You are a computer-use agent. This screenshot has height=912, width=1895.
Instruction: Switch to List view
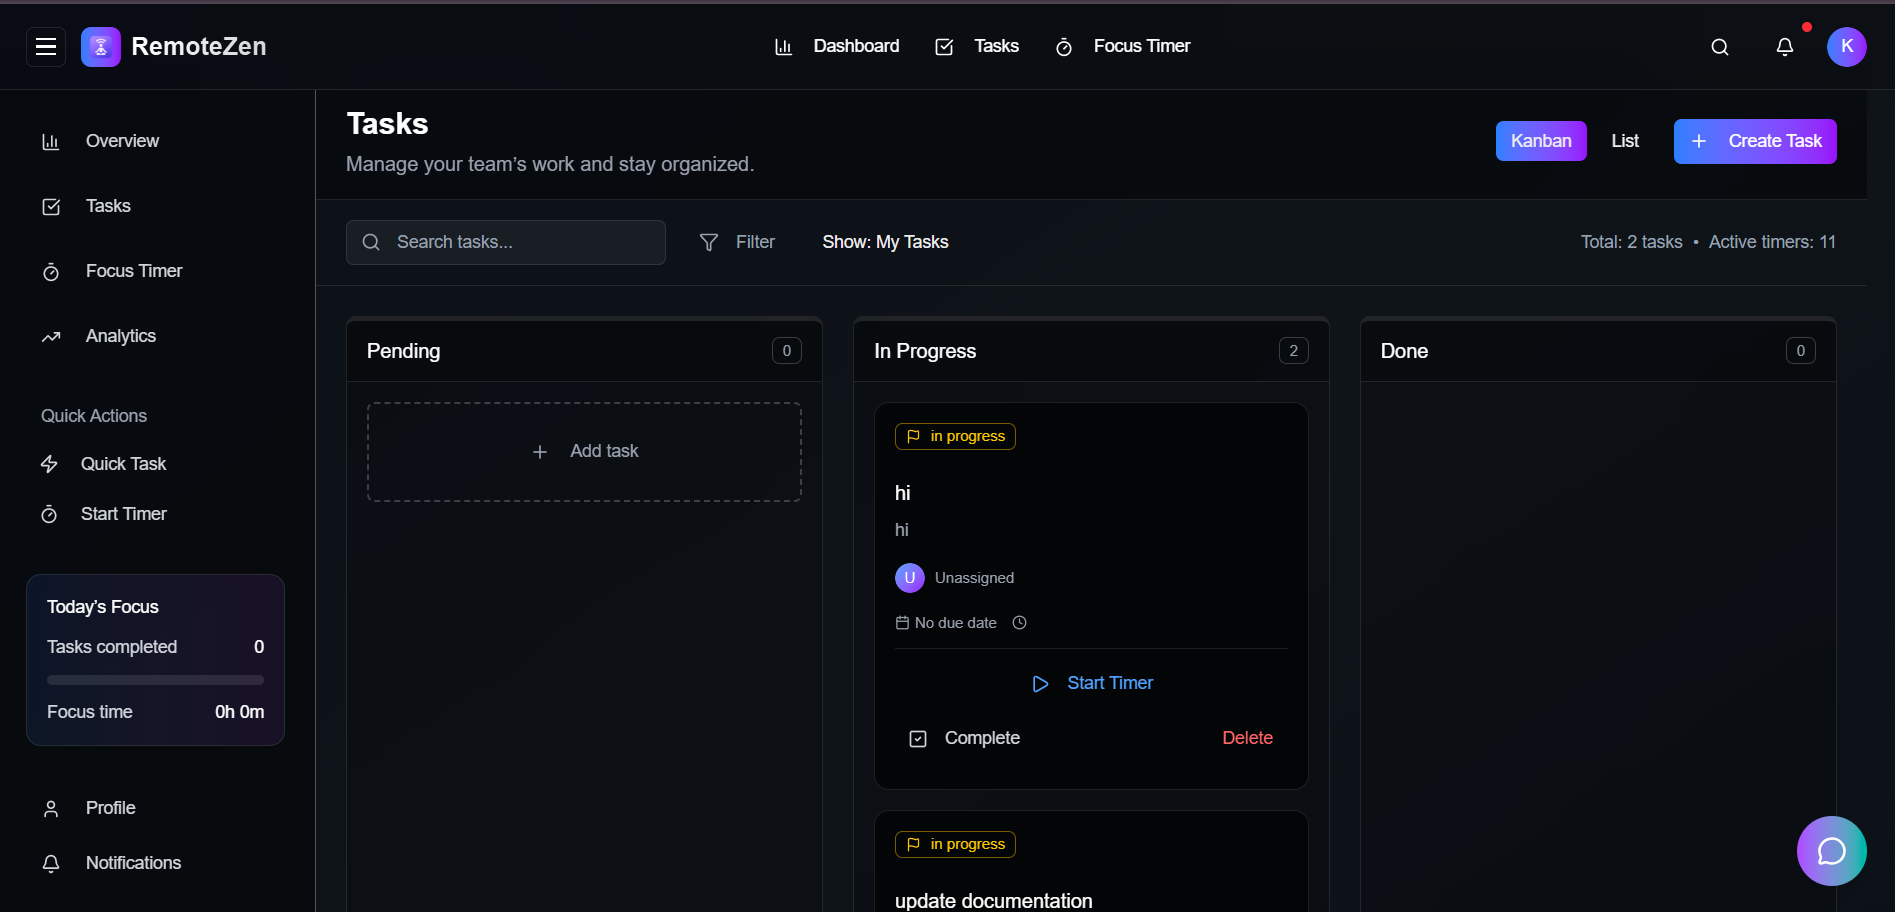(x=1625, y=141)
